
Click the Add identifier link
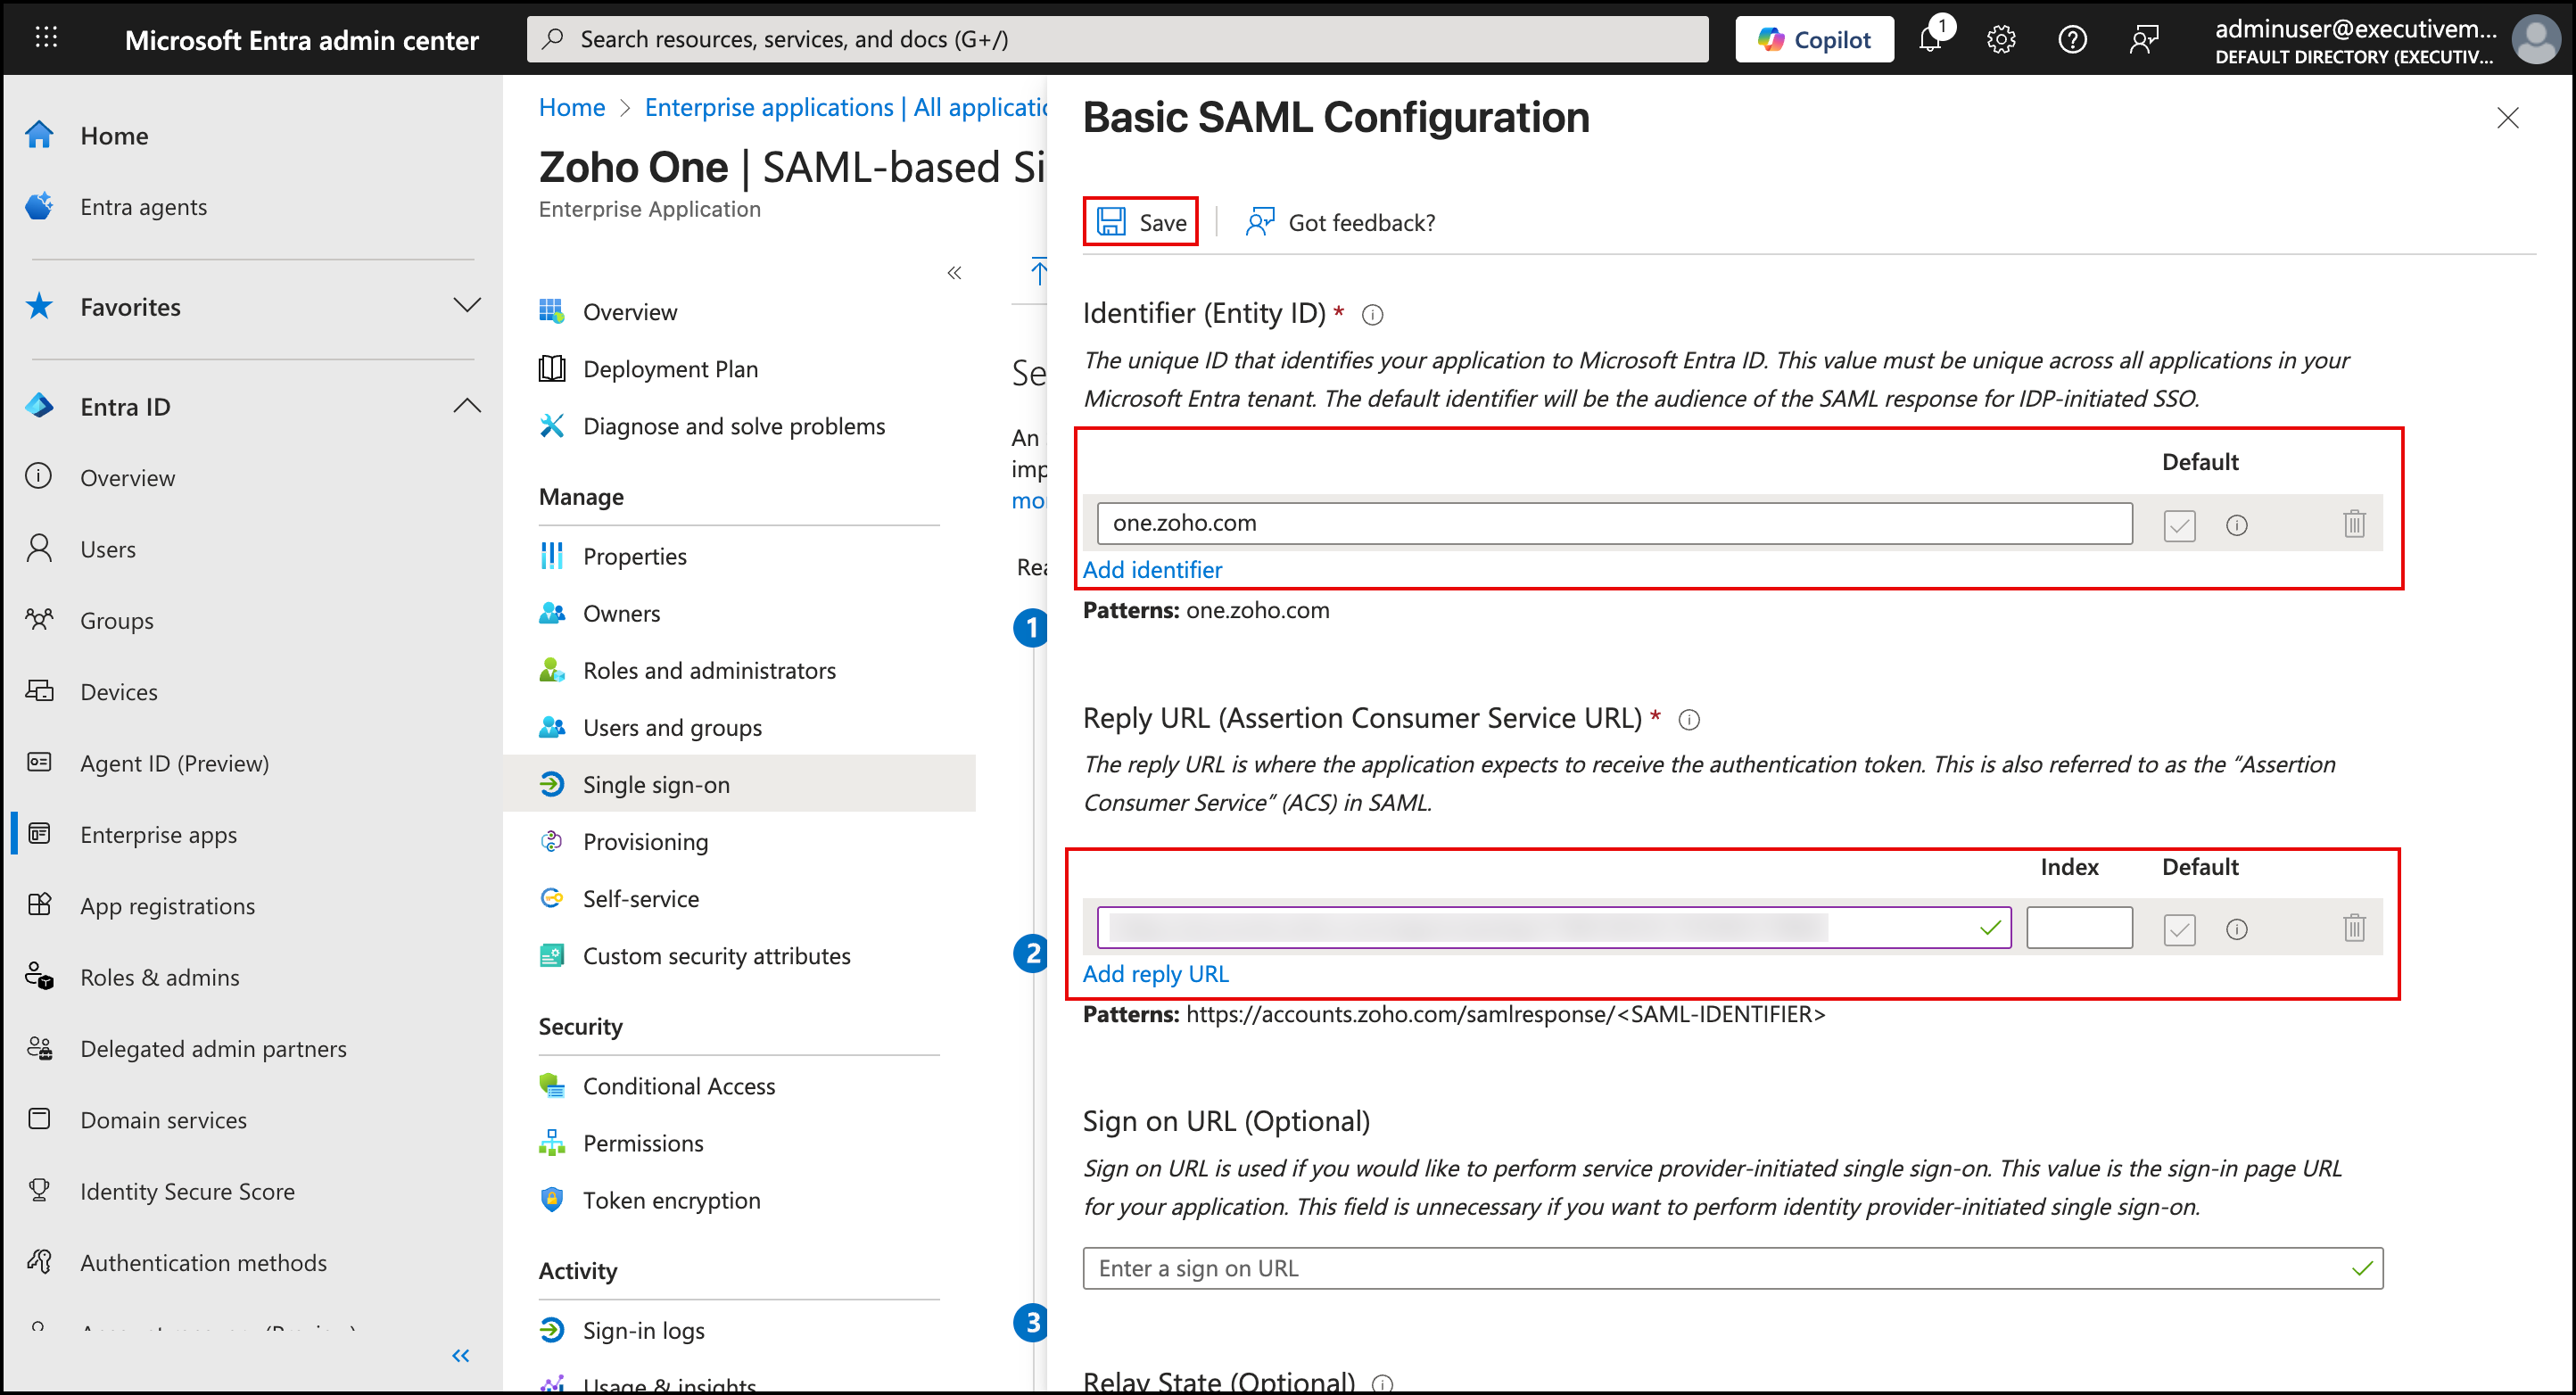coord(1152,570)
